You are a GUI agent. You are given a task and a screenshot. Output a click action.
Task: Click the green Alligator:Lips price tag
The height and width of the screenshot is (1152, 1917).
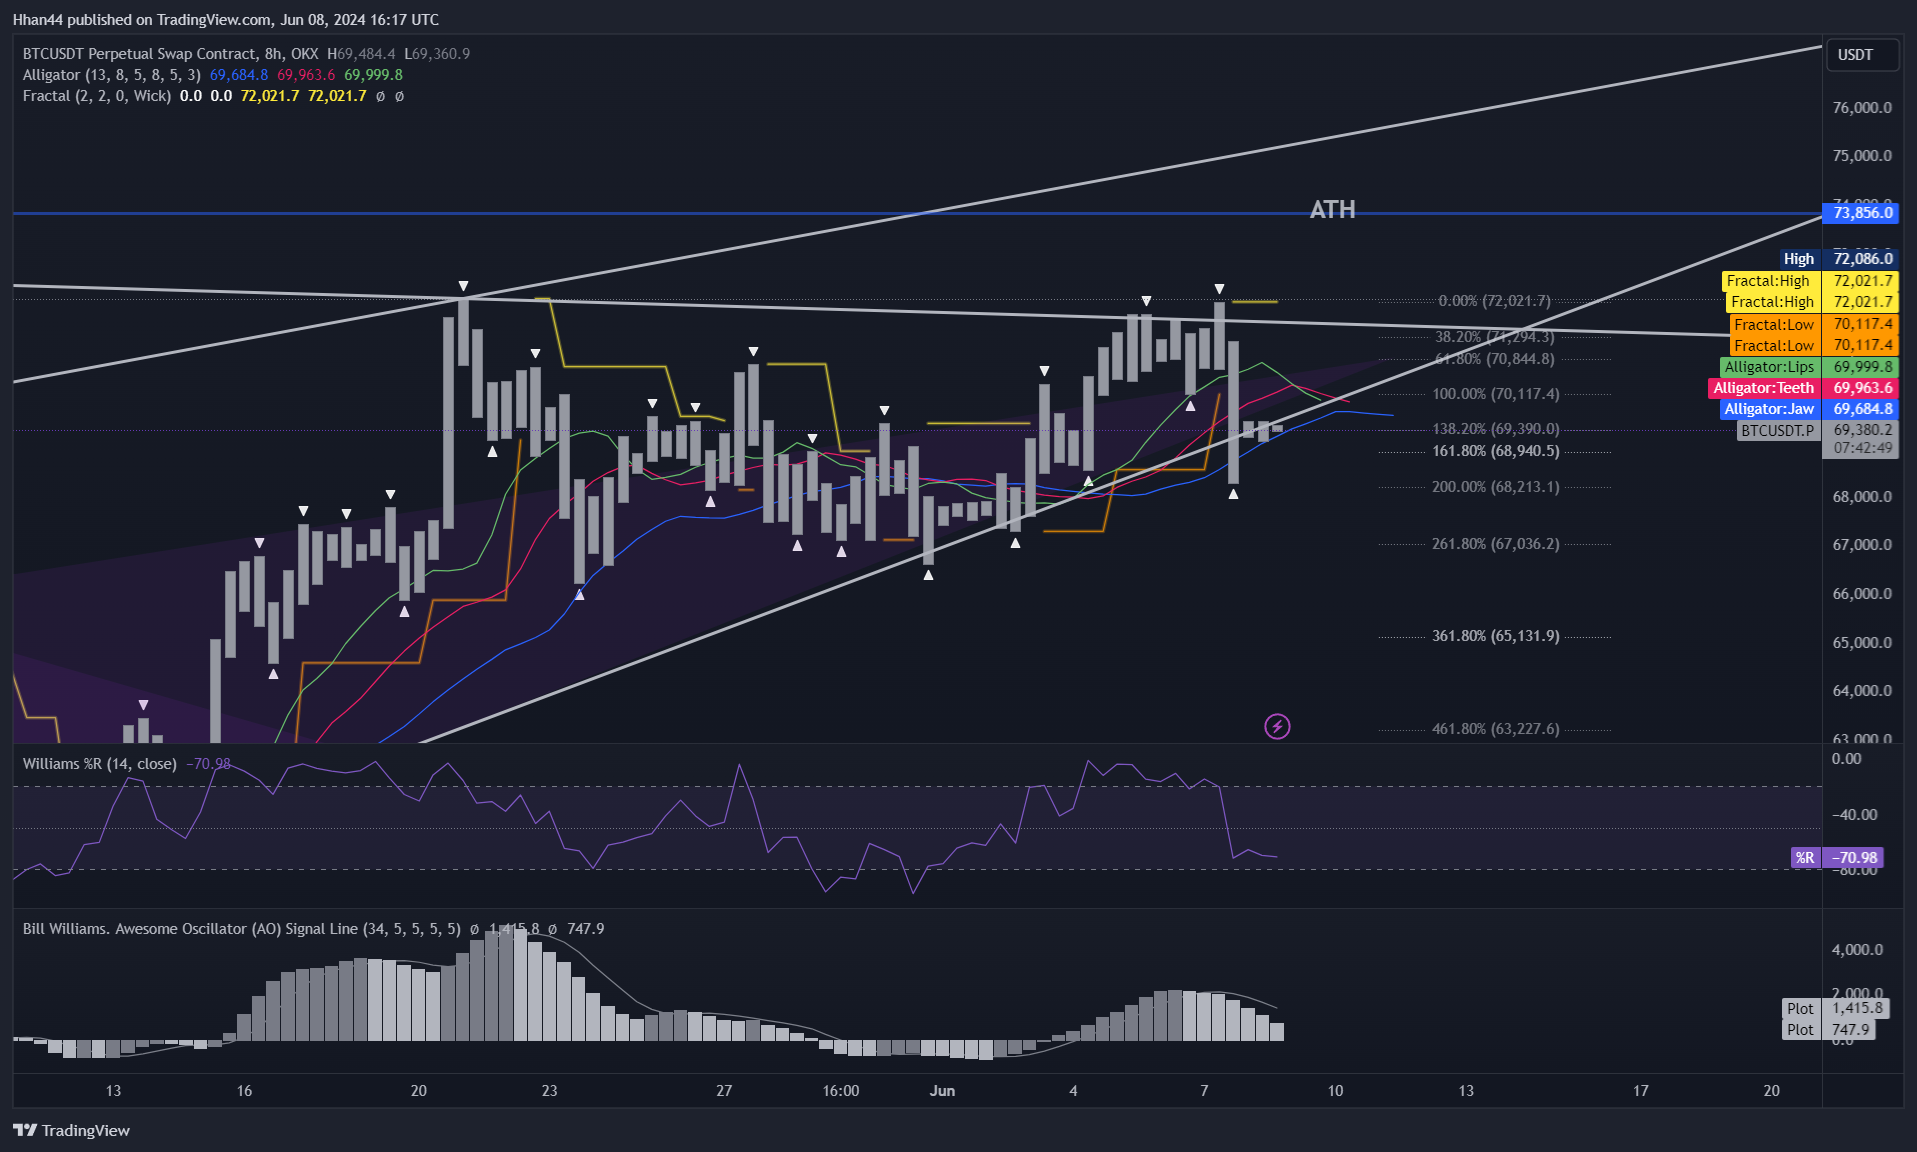click(x=1809, y=367)
